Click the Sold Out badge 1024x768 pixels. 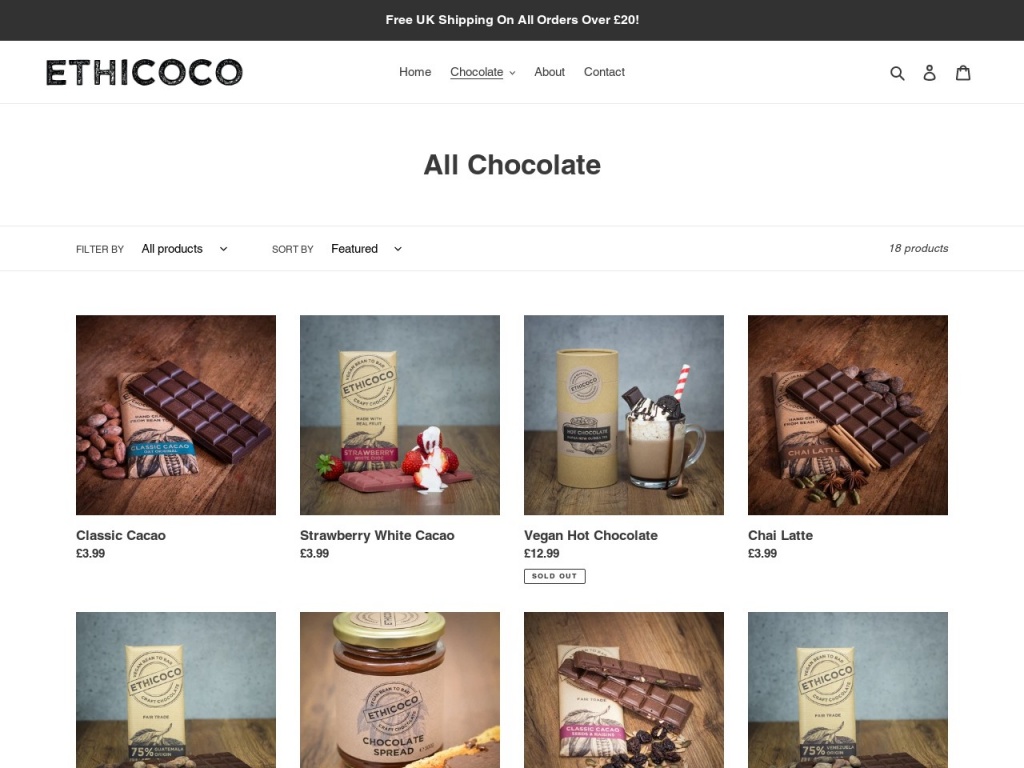pos(554,576)
